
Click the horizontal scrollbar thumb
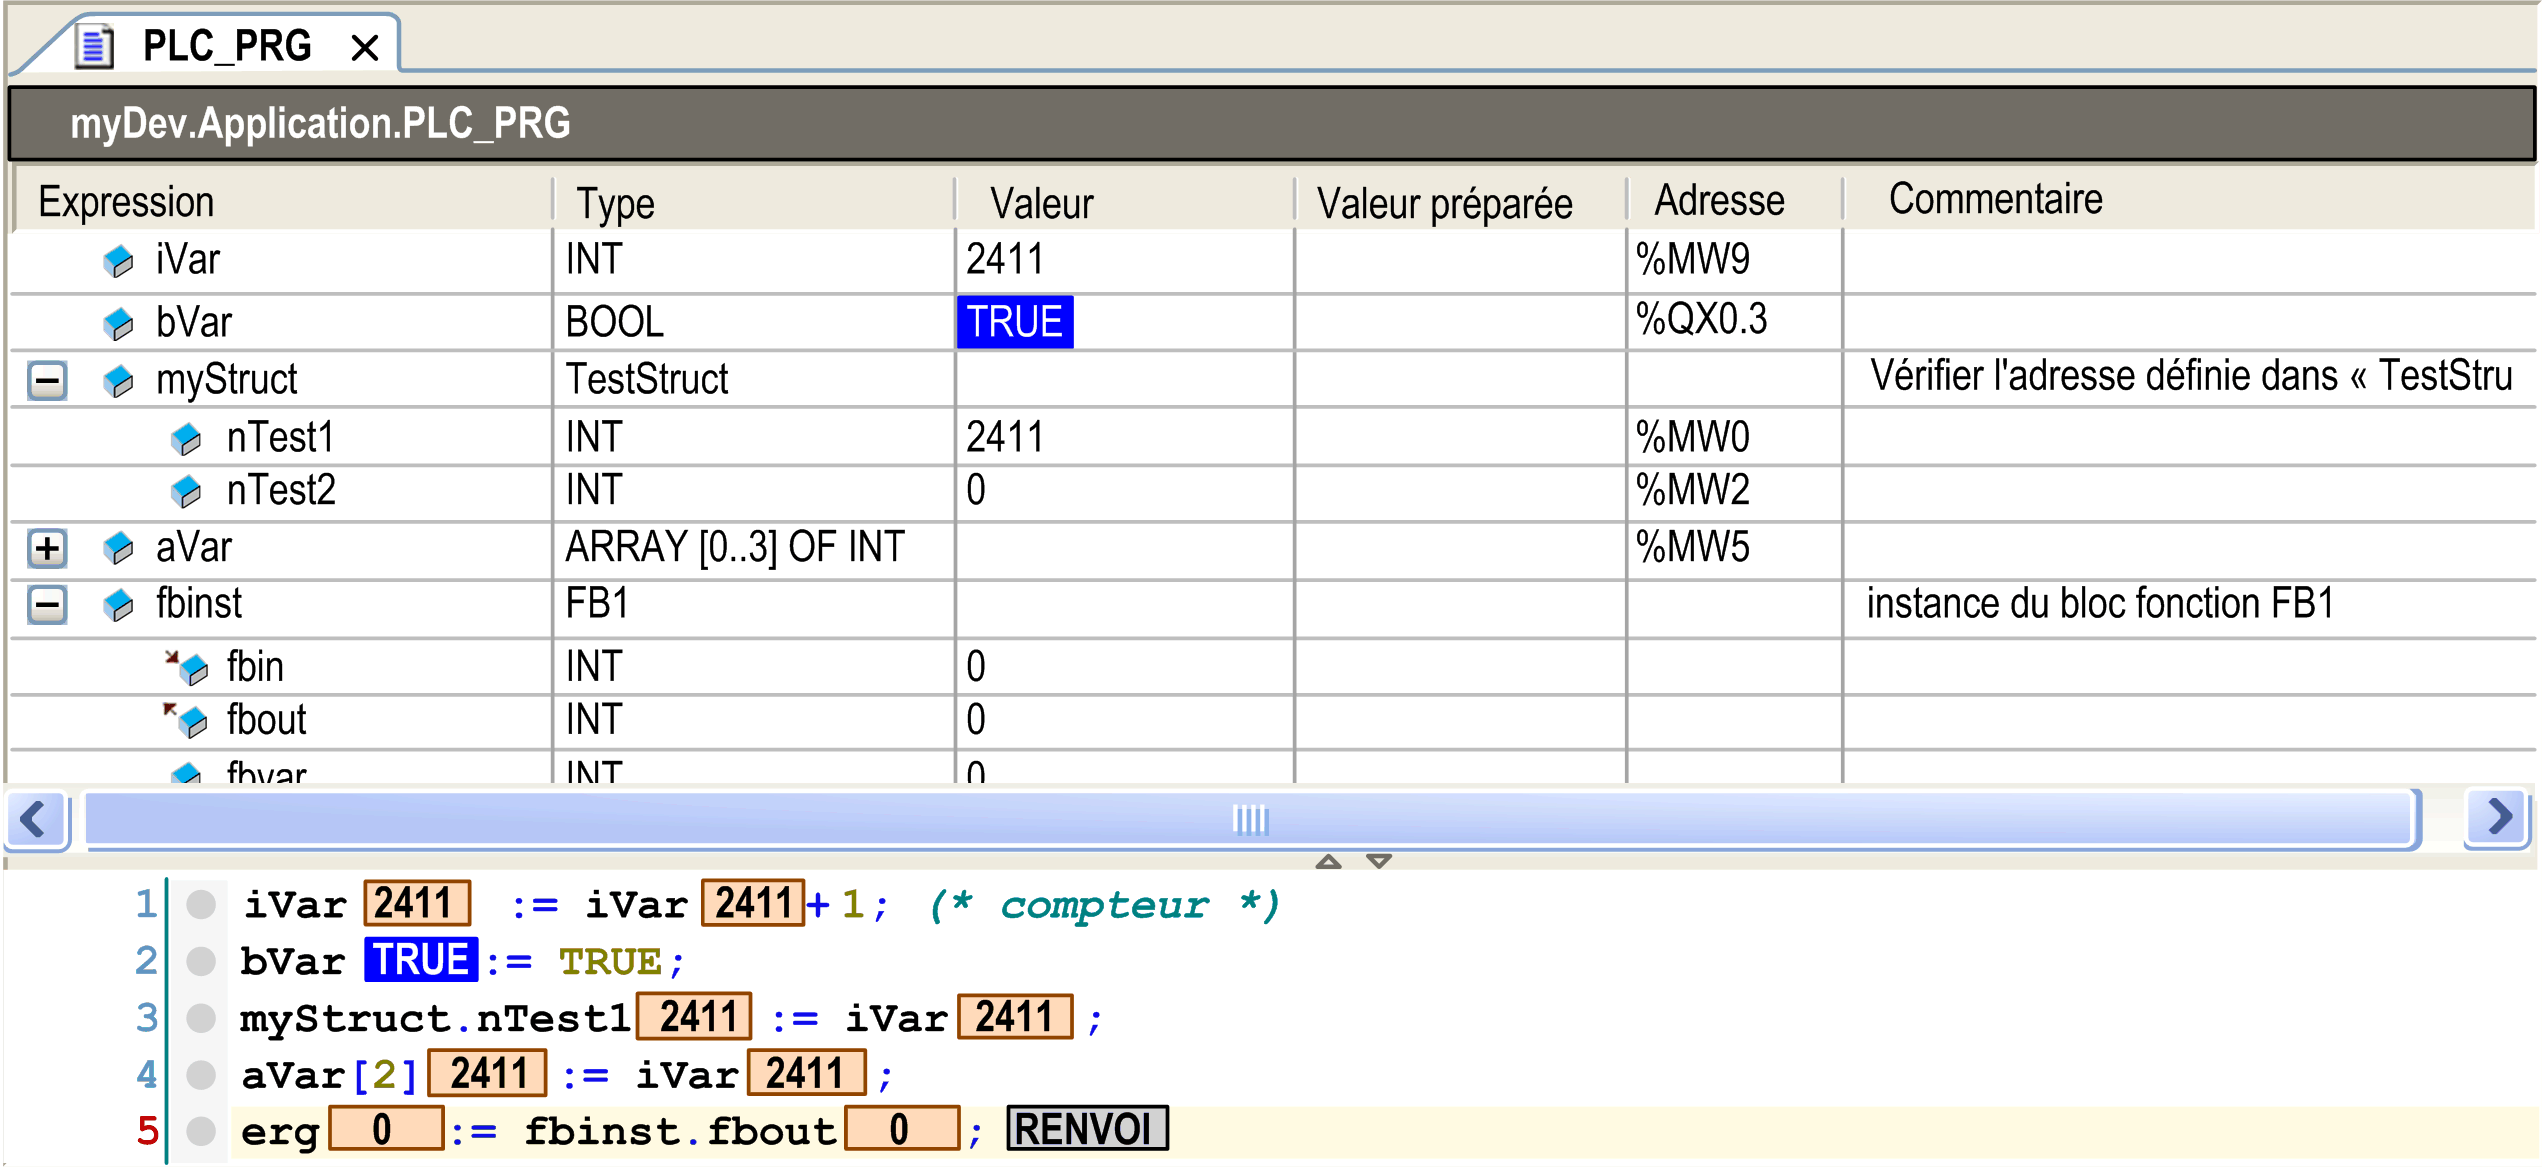1250,820
